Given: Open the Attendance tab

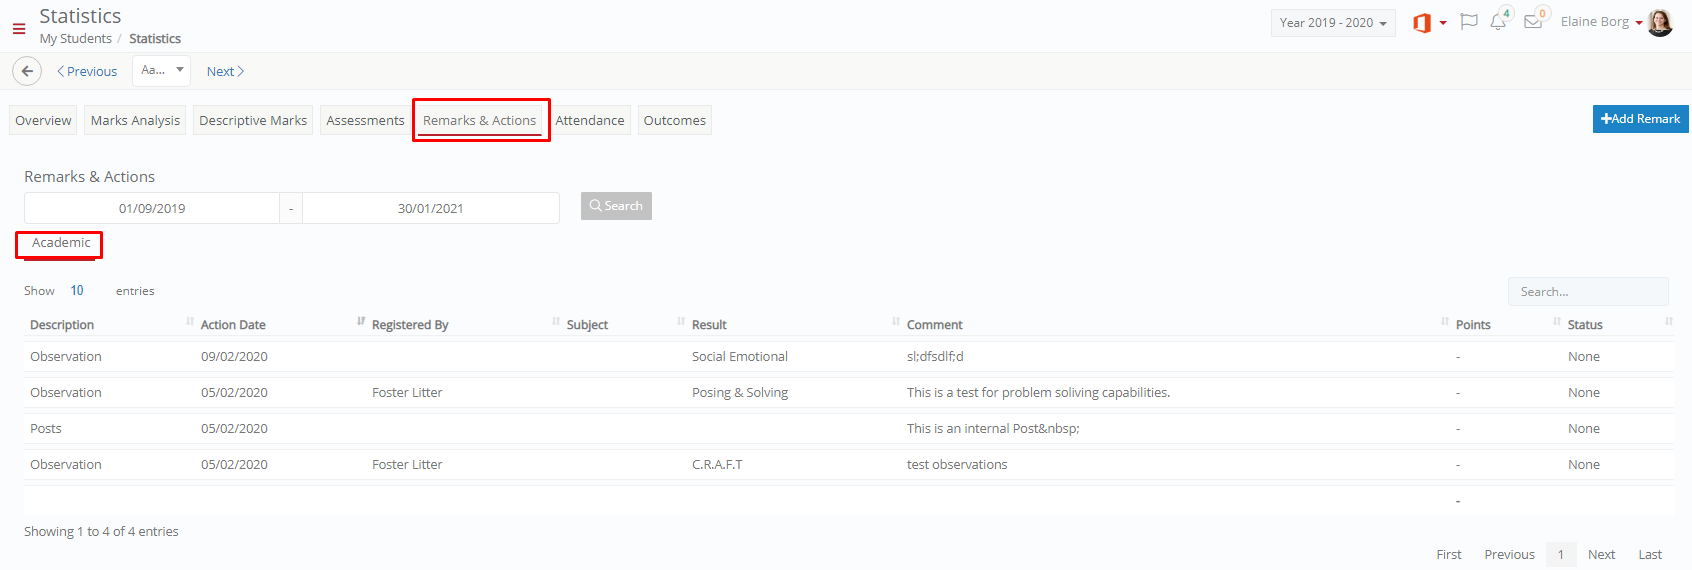Looking at the screenshot, I should point(590,120).
